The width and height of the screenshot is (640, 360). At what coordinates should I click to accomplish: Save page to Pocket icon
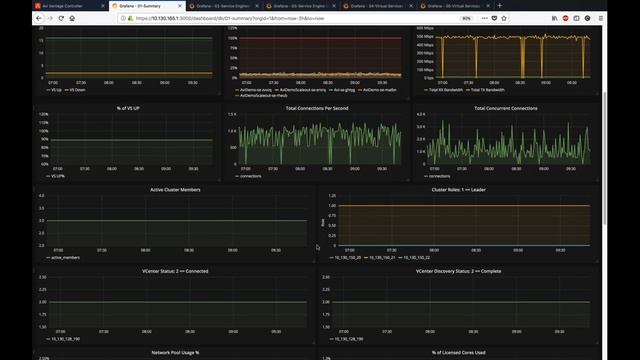[x=494, y=18]
